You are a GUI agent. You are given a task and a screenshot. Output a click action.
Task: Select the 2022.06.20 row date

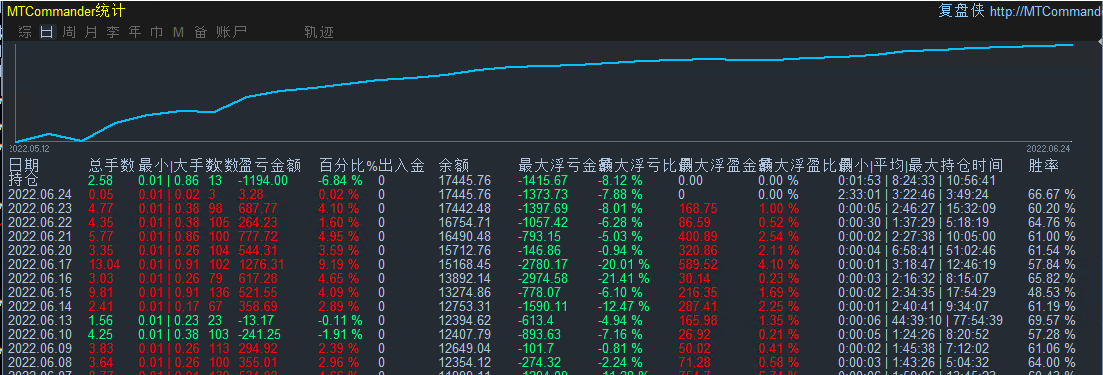coord(40,250)
